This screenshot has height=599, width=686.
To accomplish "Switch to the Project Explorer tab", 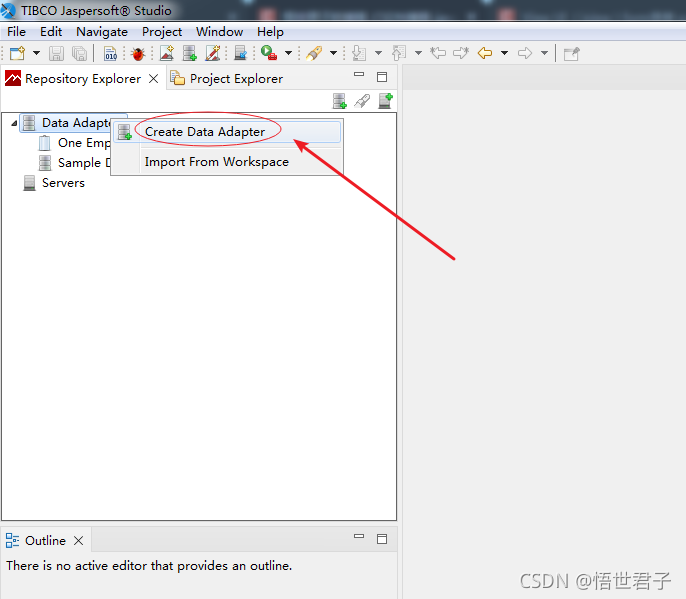I will (x=227, y=79).
